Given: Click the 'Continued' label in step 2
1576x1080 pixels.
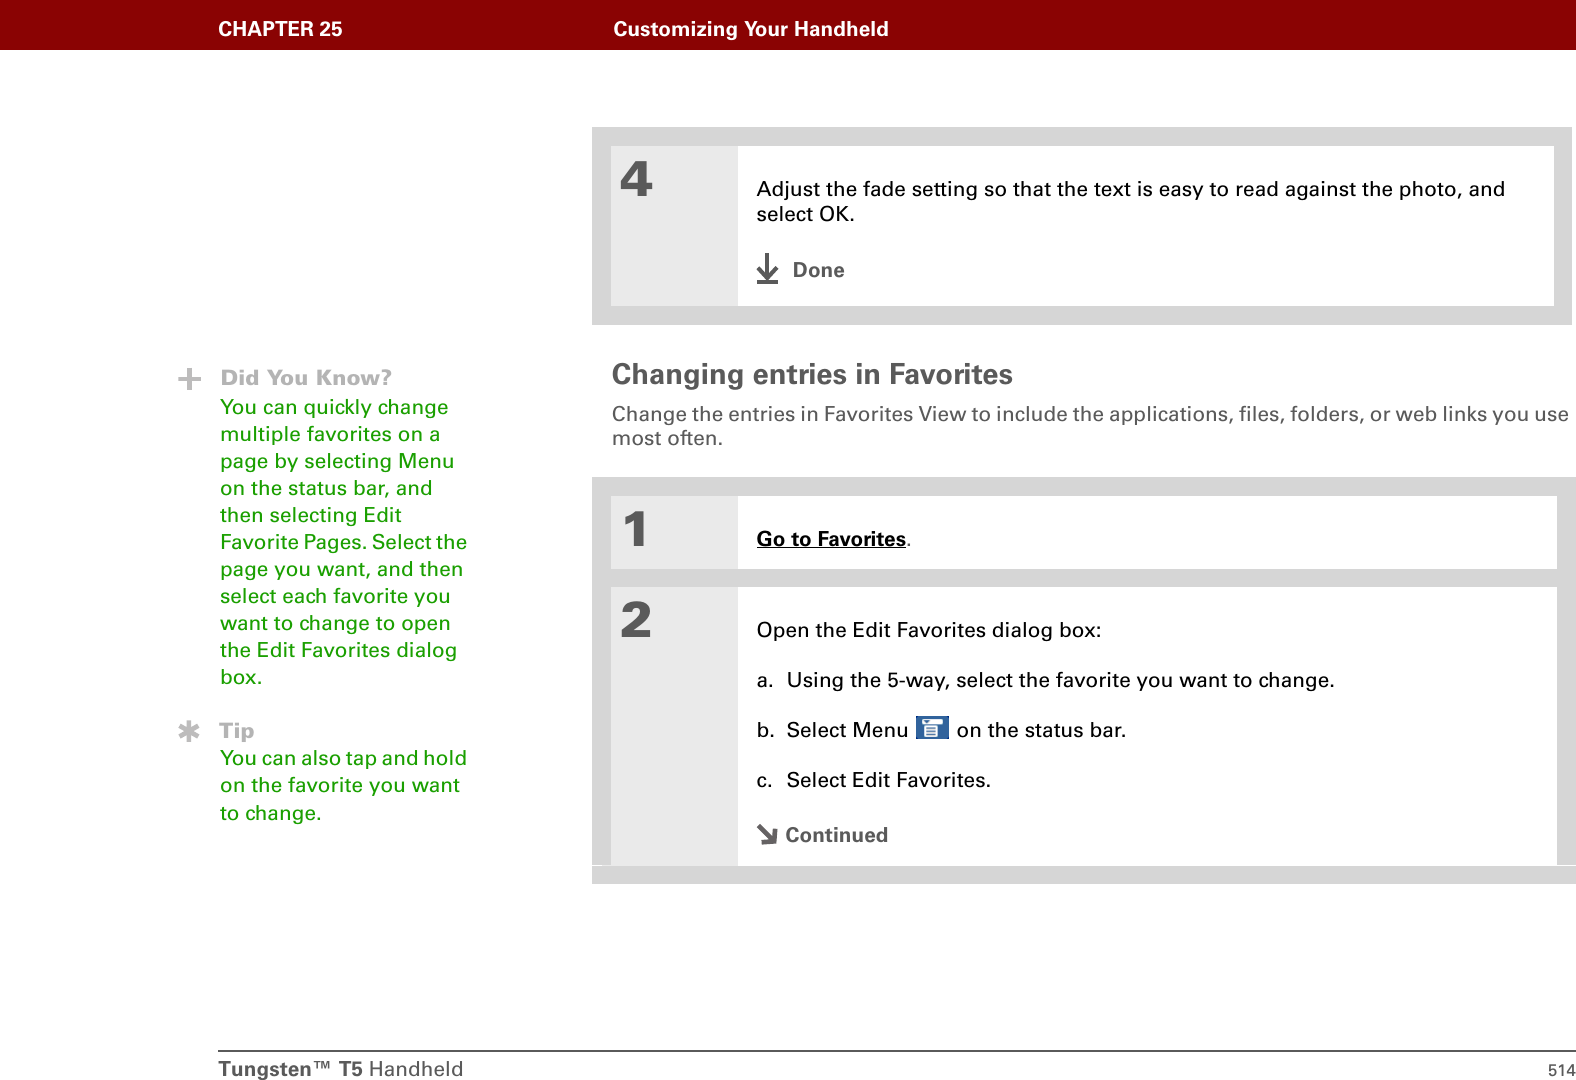Looking at the screenshot, I should pyautogui.click(x=836, y=835).
